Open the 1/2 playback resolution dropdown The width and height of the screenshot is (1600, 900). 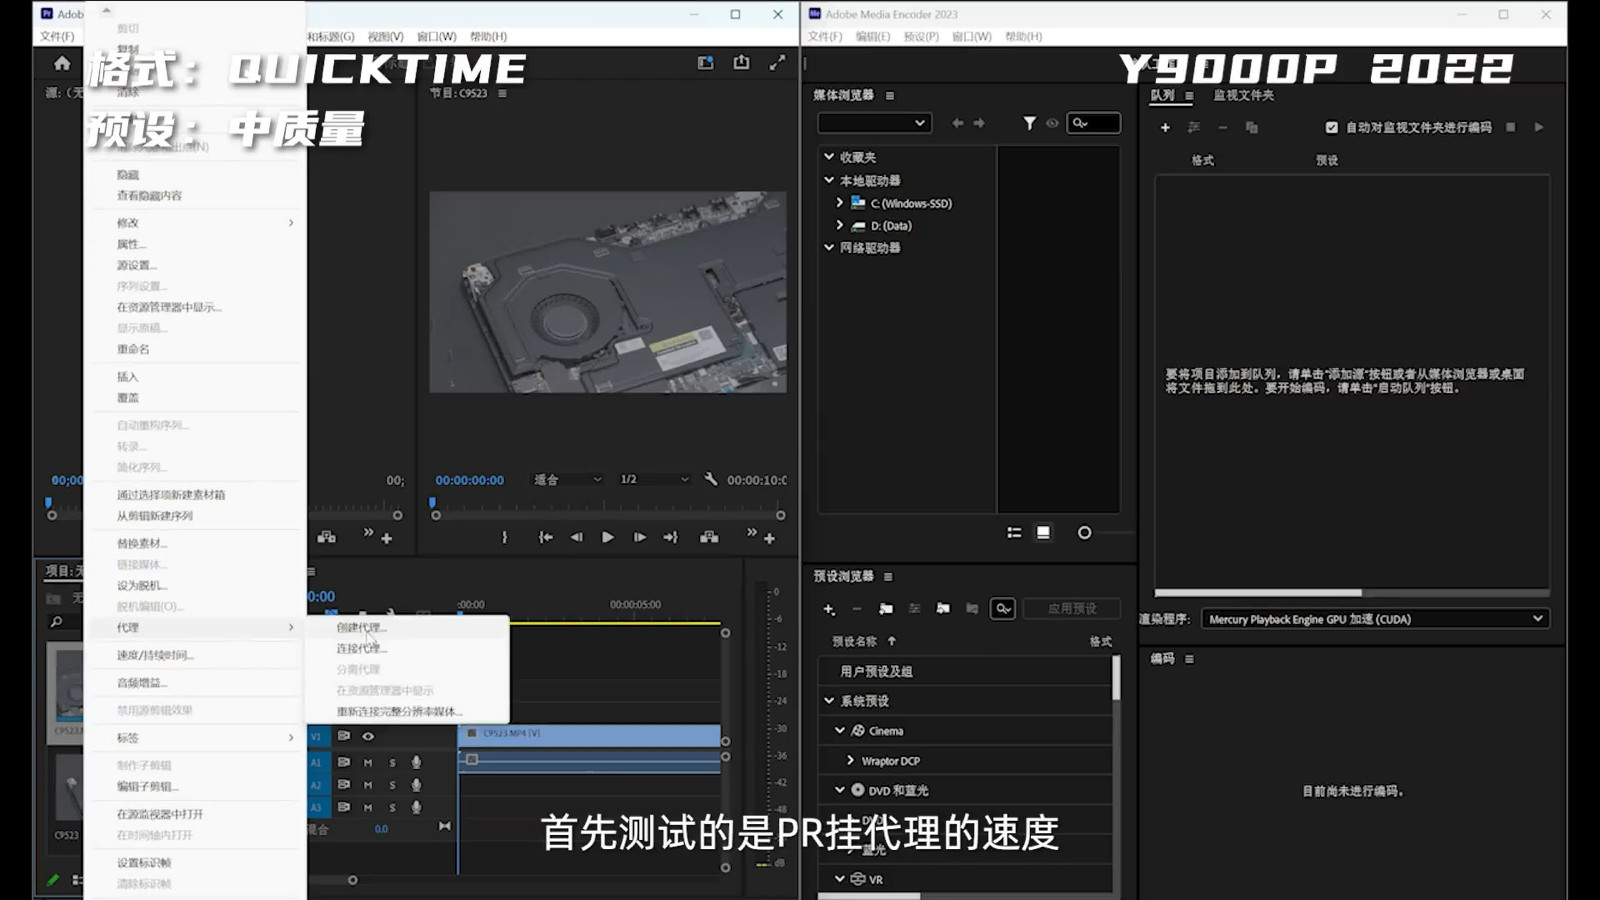(x=654, y=479)
